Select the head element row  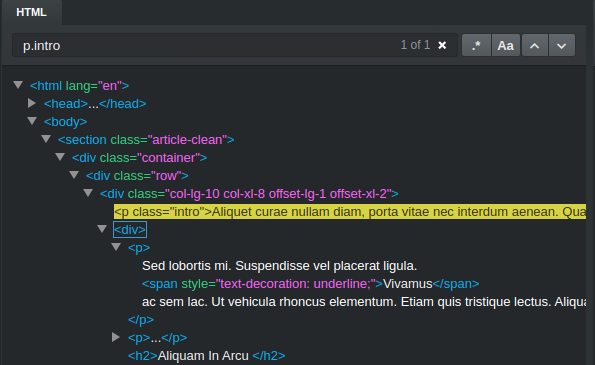click(95, 104)
